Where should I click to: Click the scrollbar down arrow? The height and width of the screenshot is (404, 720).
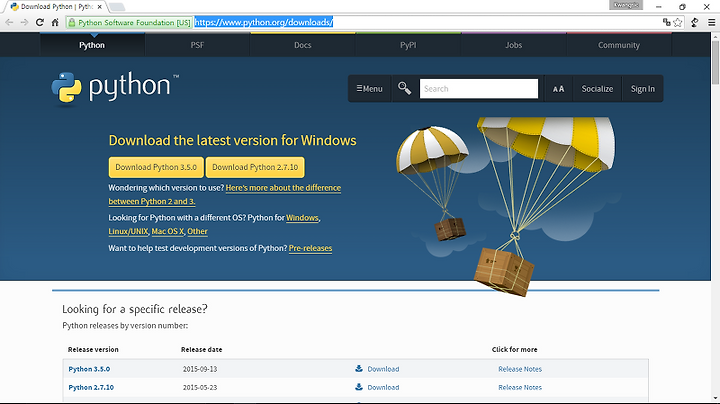click(x=715, y=398)
